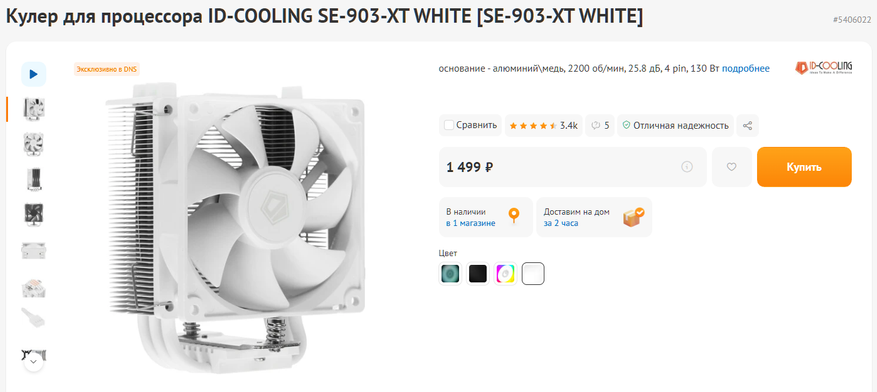
Task: Select the RGB color variant
Action: 505,273
